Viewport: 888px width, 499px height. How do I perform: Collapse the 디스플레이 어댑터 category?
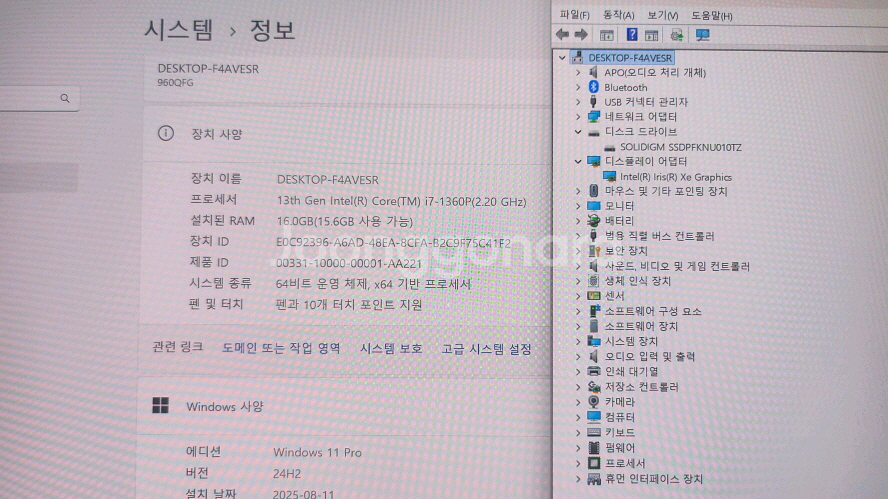578,161
